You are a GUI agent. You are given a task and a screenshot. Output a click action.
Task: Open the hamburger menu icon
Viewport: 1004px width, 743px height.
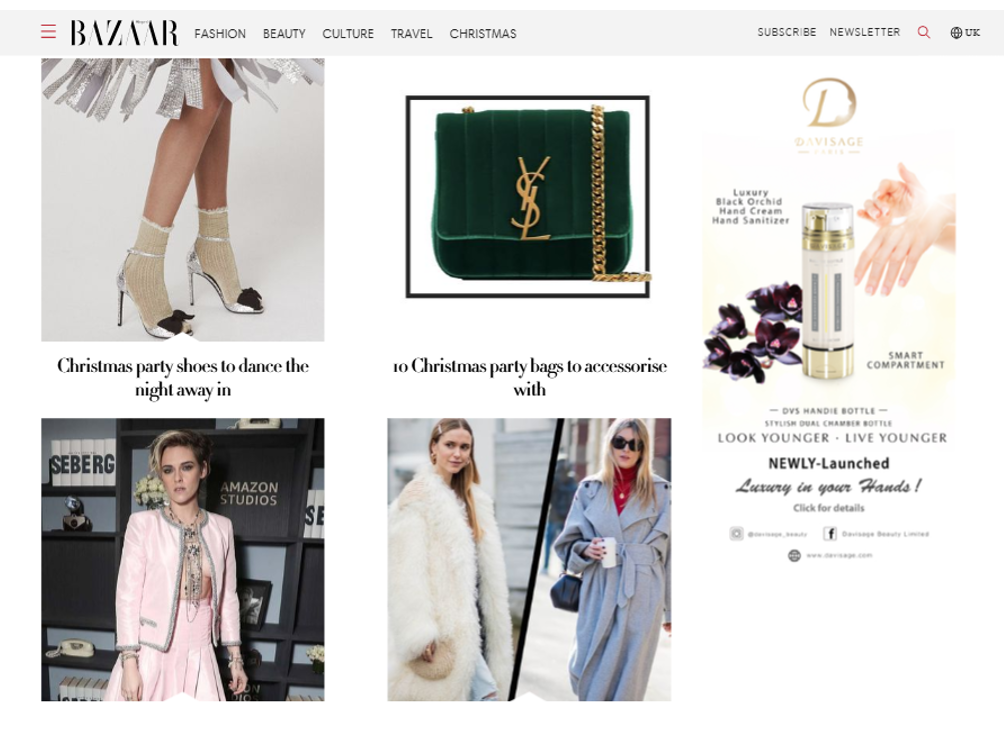[x=48, y=31]
